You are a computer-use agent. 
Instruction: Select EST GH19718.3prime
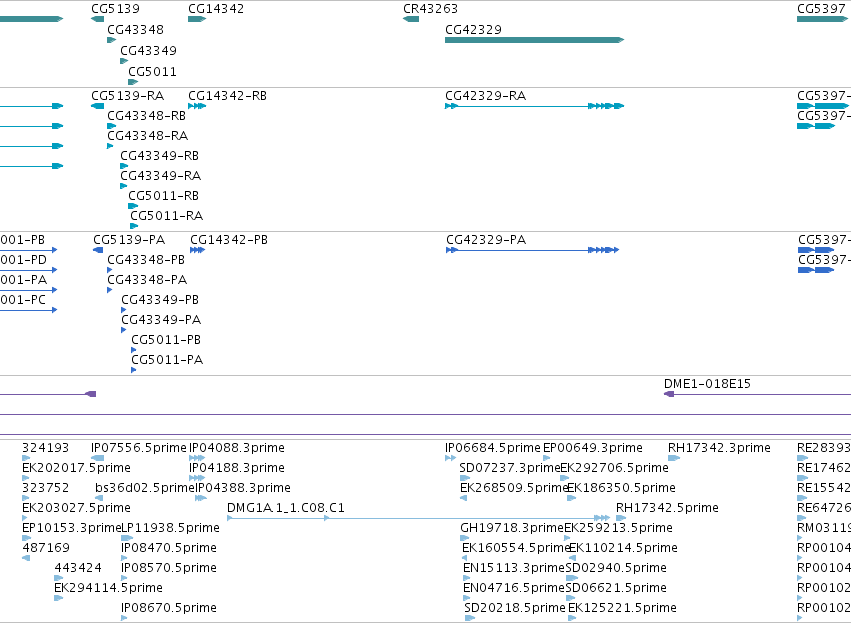(512, 528)
